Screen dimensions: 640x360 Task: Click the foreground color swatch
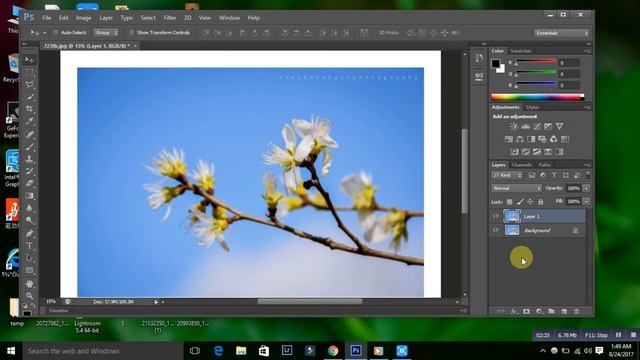point(496,64)
